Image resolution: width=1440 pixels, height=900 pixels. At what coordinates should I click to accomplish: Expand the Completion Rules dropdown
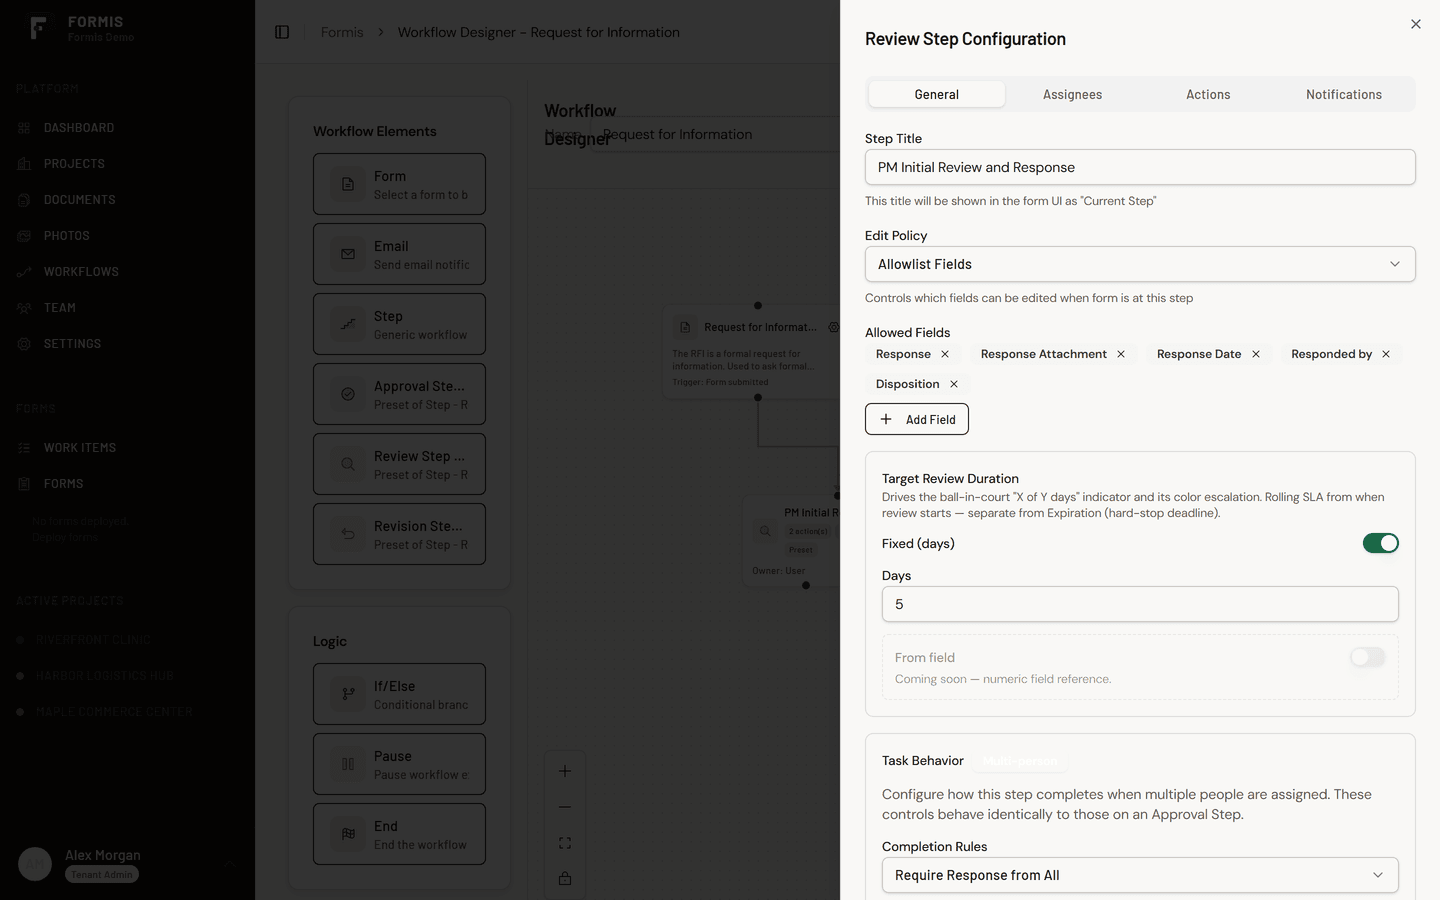click(x=1140, y=875)
